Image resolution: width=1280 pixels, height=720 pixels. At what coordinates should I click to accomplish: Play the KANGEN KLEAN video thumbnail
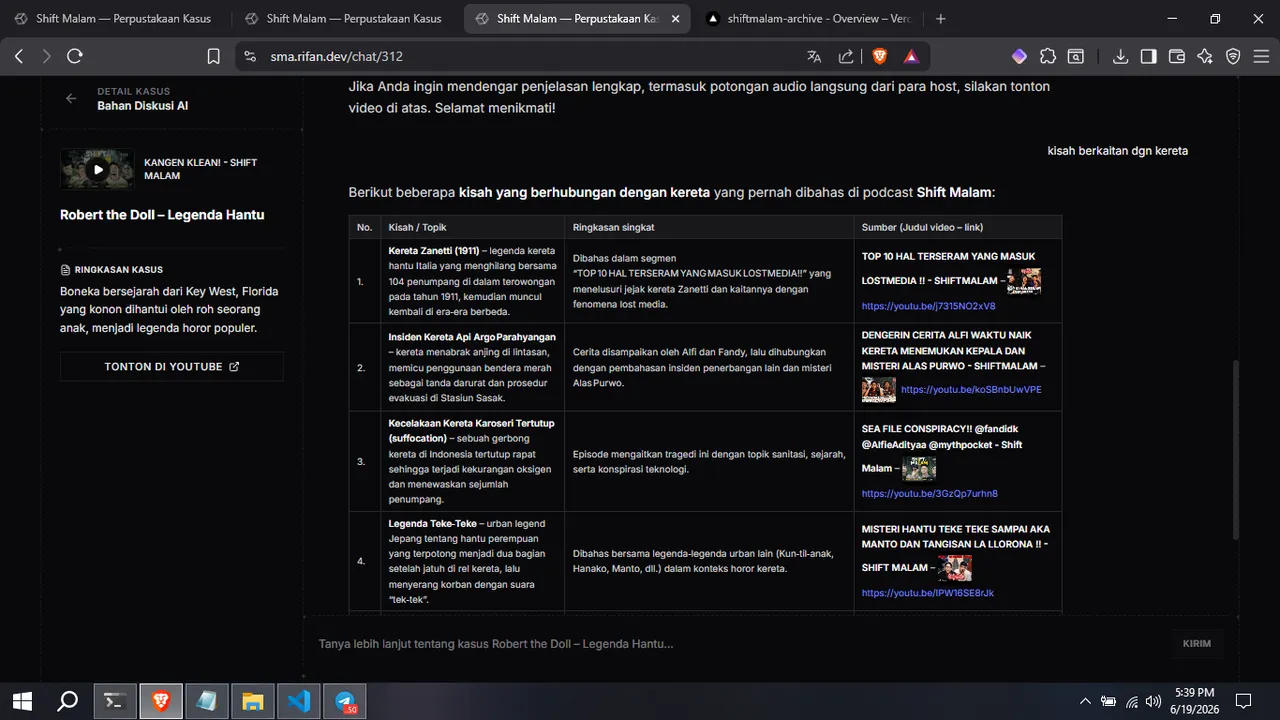[97, 169]
